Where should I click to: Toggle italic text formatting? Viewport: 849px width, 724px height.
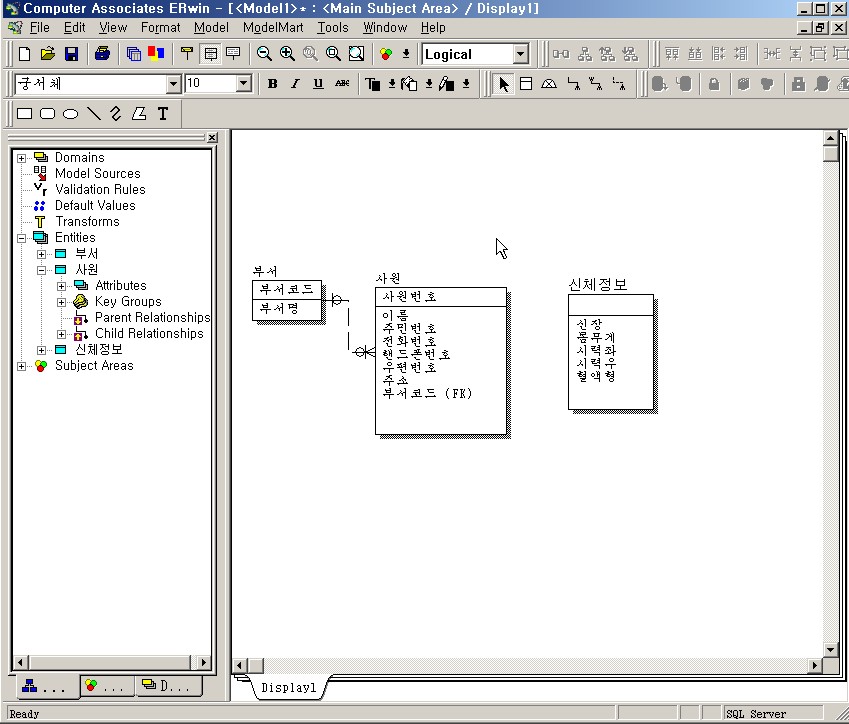click(x=295, y=84)
